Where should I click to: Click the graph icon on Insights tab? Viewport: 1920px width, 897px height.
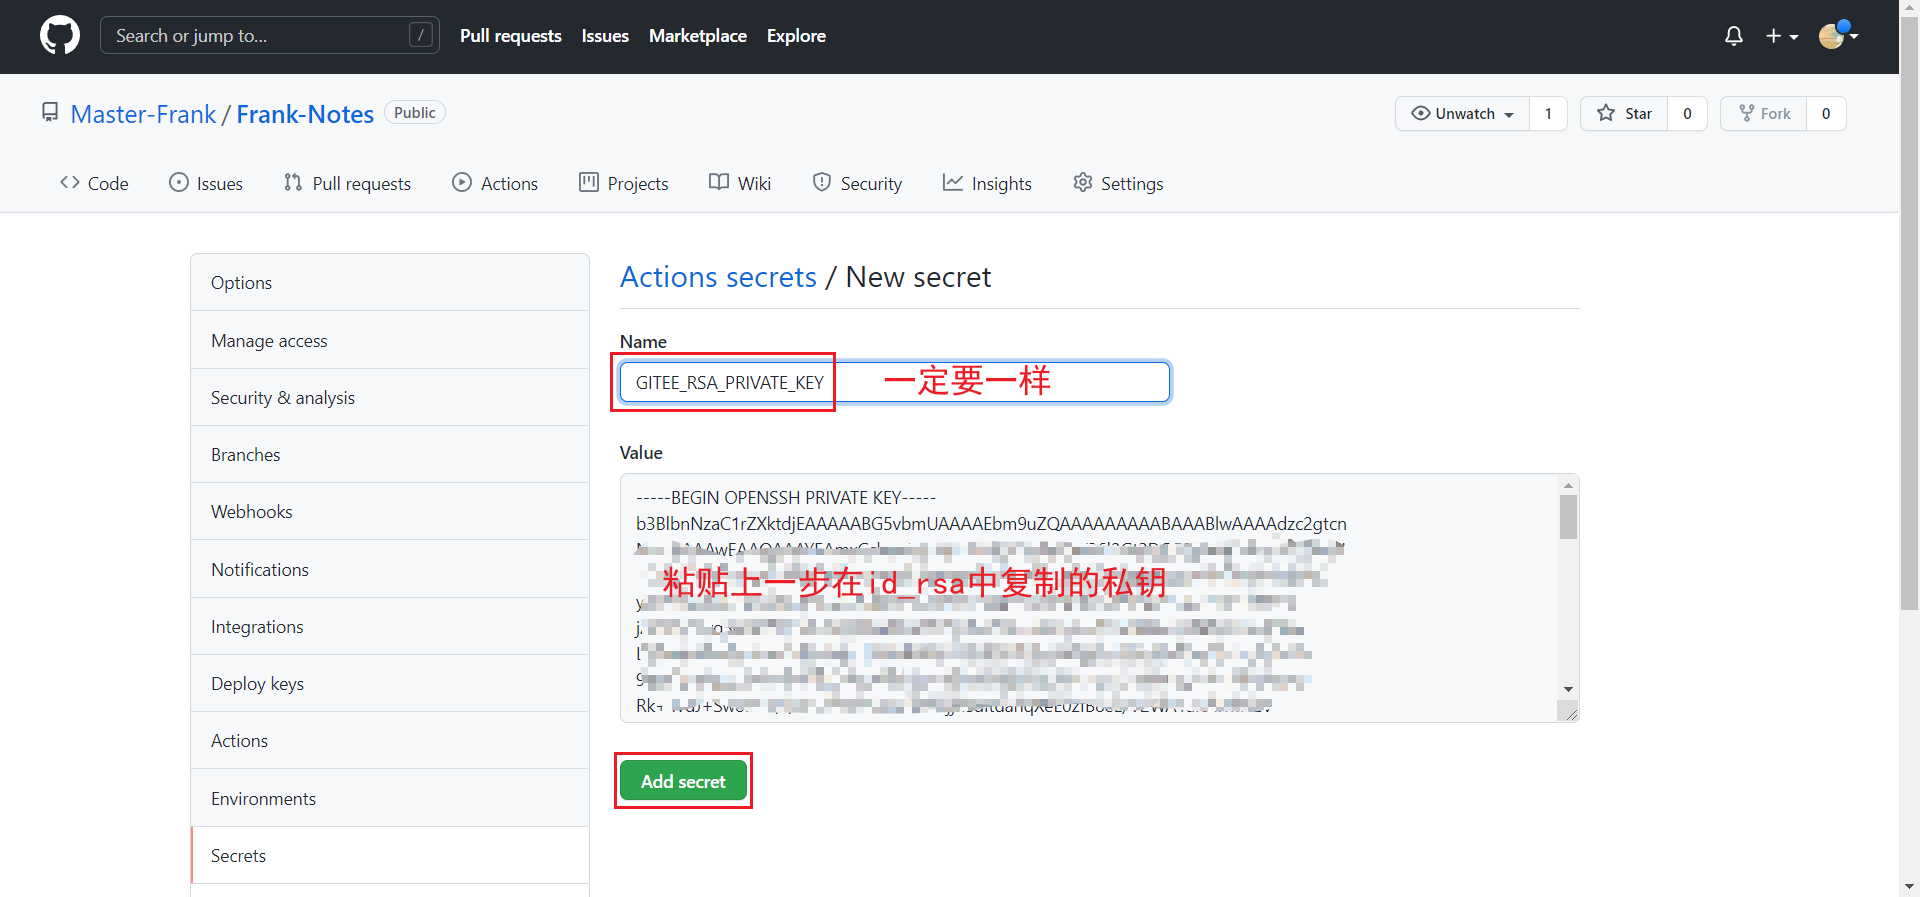(952, 182)
